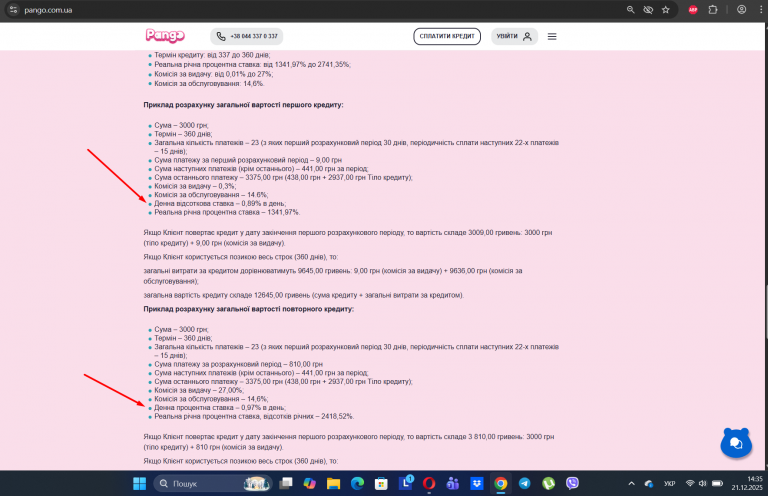
Task: Click 'Сума платежу за розрахунковий період – 810,00 грн'
Action: click(238, 364)
